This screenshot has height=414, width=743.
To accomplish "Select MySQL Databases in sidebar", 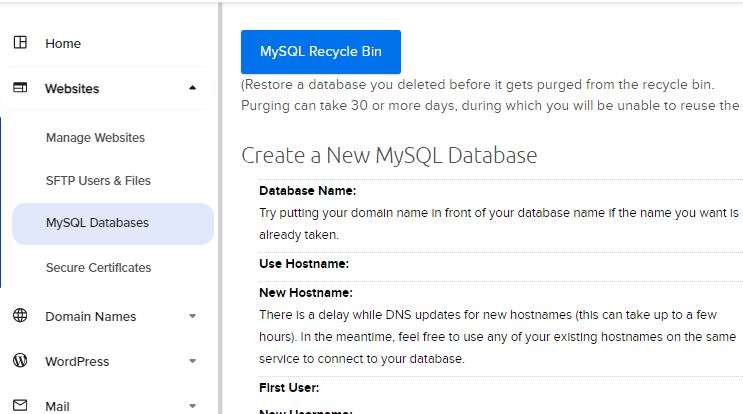I will tap(113, 224).
